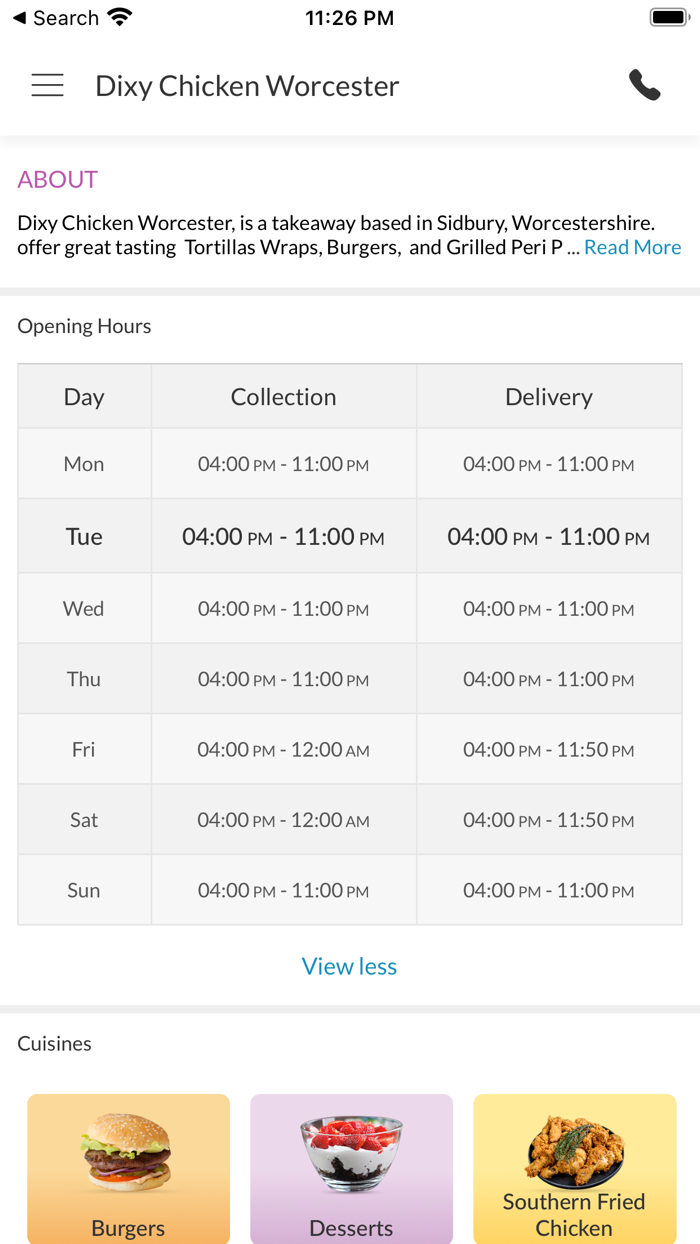The height and width of the screenshot is (1244, 700).
Task: Select the Tue row in opening hours
Action: click(84, 537)
